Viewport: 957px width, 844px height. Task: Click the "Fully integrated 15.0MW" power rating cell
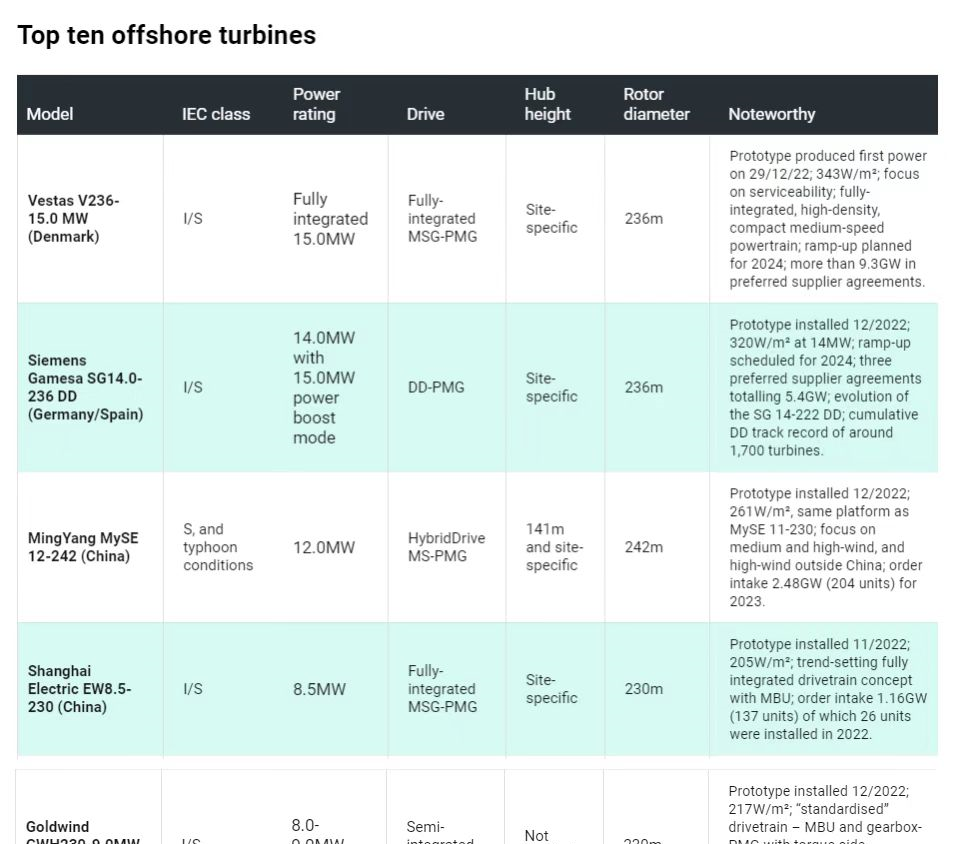[330, 218]
